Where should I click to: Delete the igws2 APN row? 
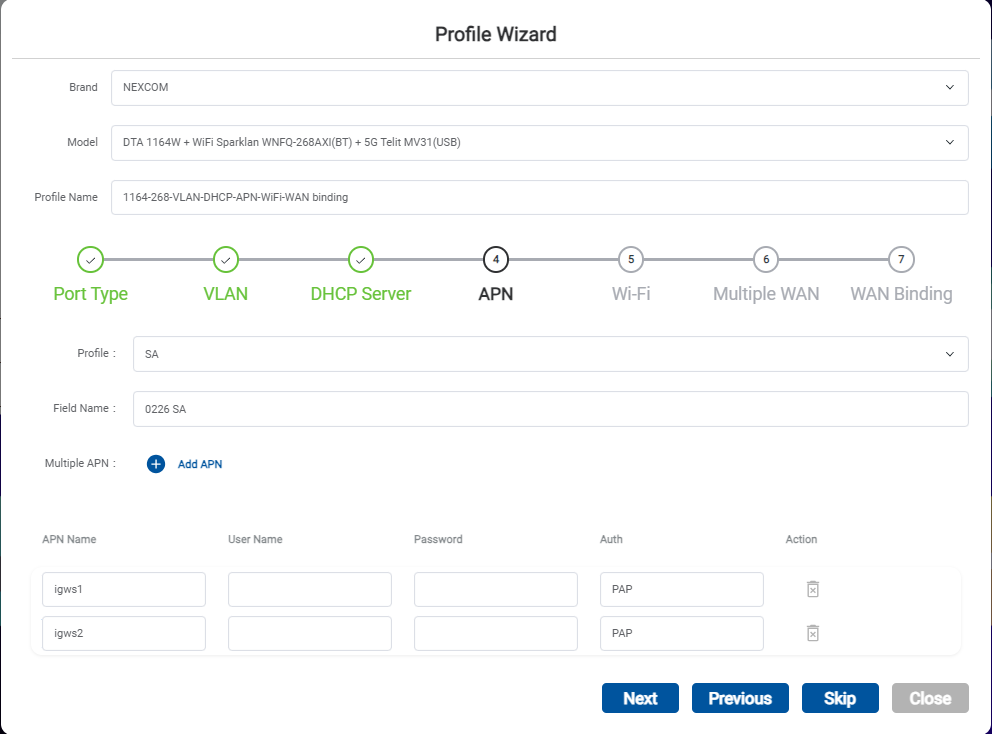tap(813, 633)
